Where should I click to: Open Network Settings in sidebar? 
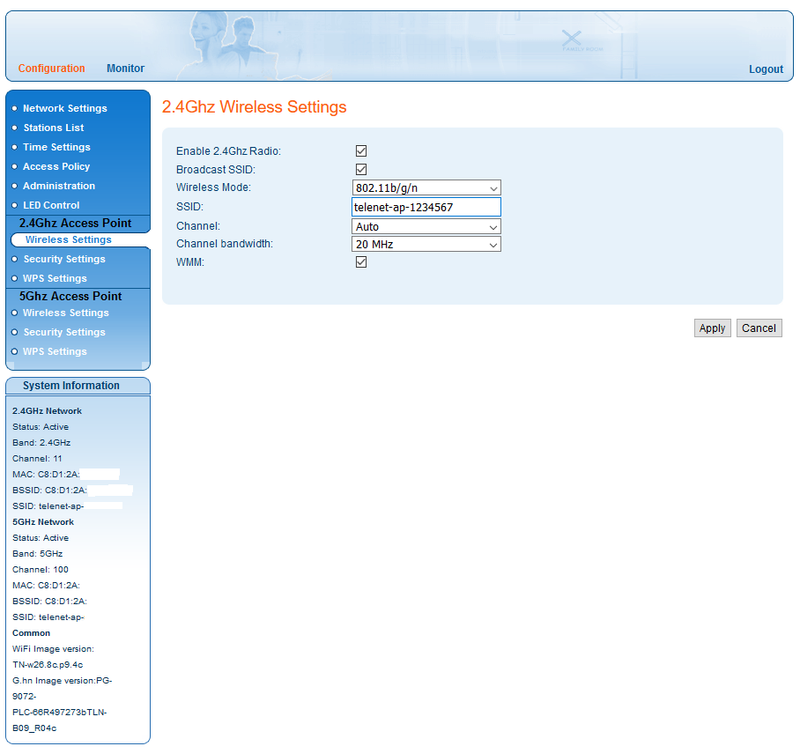point(65,108)
